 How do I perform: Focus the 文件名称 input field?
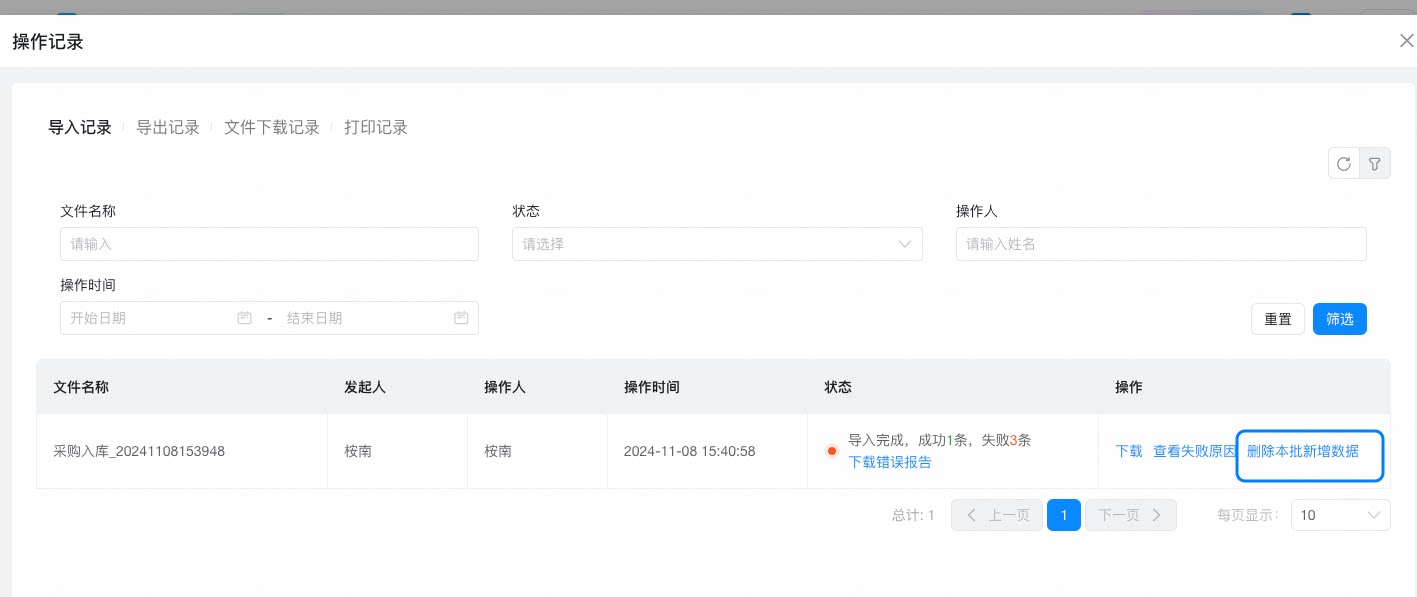coord(269,244)
